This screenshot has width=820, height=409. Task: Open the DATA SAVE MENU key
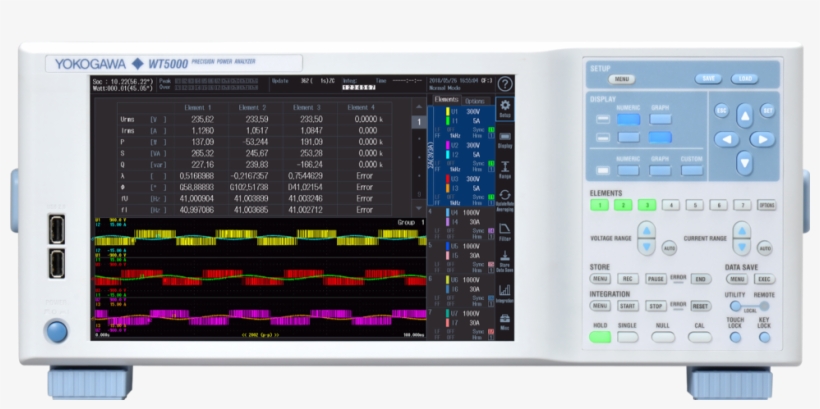coord(736,279)
